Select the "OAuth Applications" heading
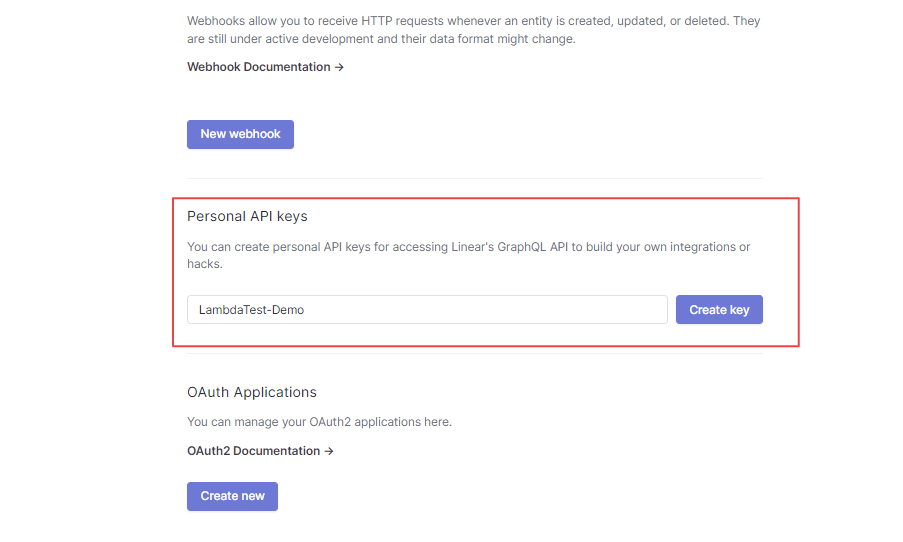The image size is (903, 542). pyautogui.click(x=252, y=392)
